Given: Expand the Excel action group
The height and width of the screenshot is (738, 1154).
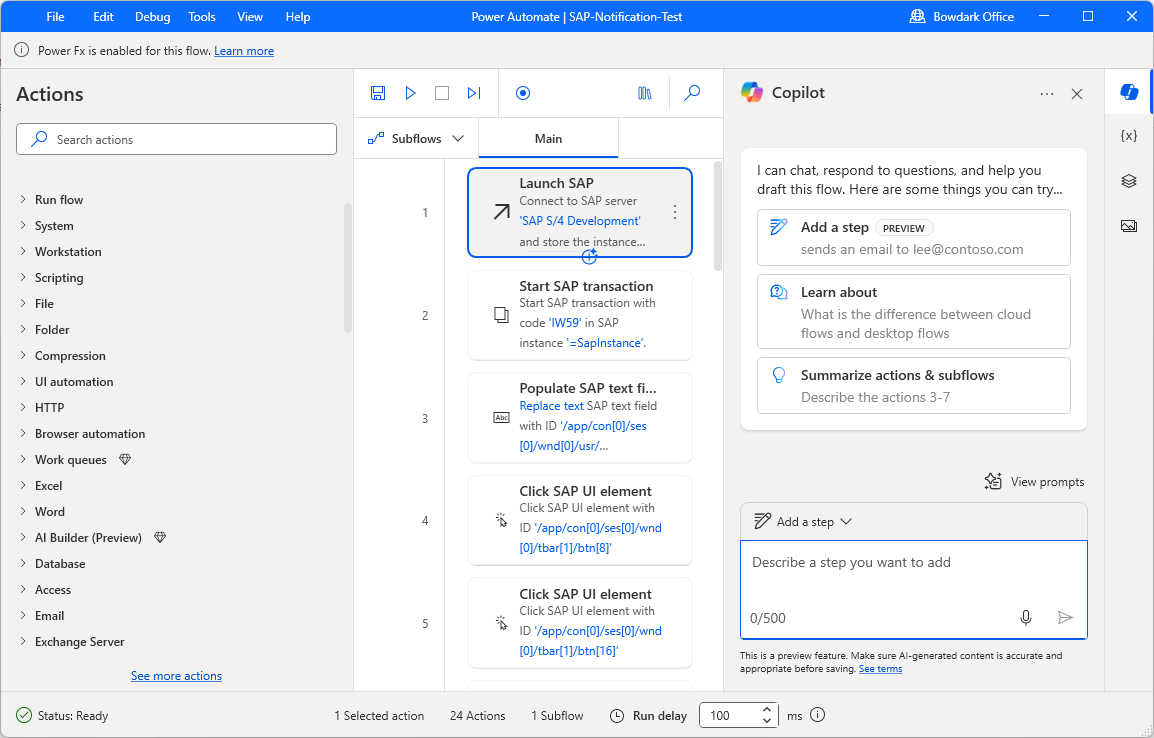Looking at the screenshot, I should [x=23, y=485].
